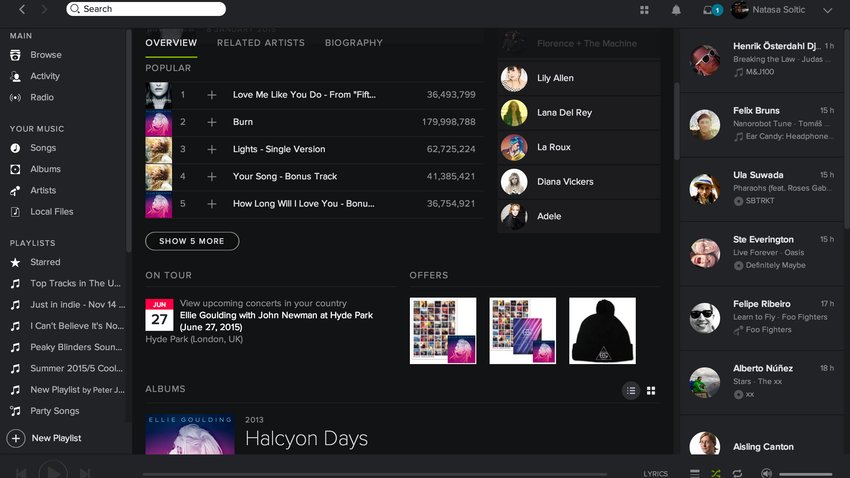Select the track Lights - Single Version

point(279,149)
